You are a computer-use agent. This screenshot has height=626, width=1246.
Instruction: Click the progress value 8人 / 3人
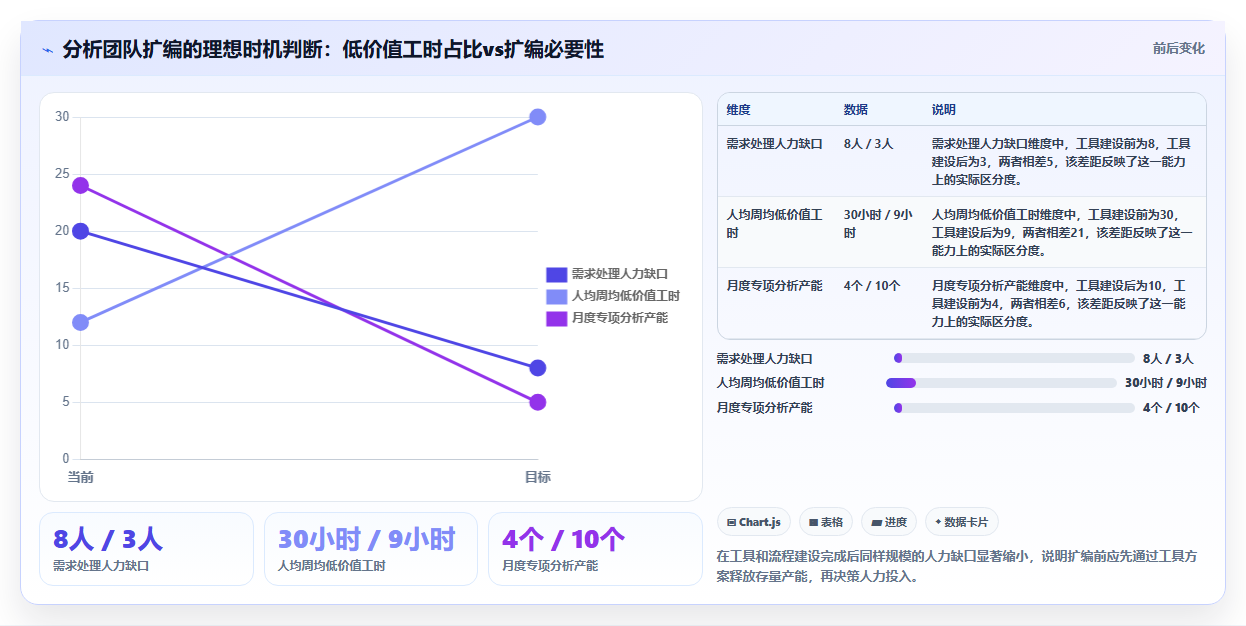pyautogui.click(x=1168, y=358)
